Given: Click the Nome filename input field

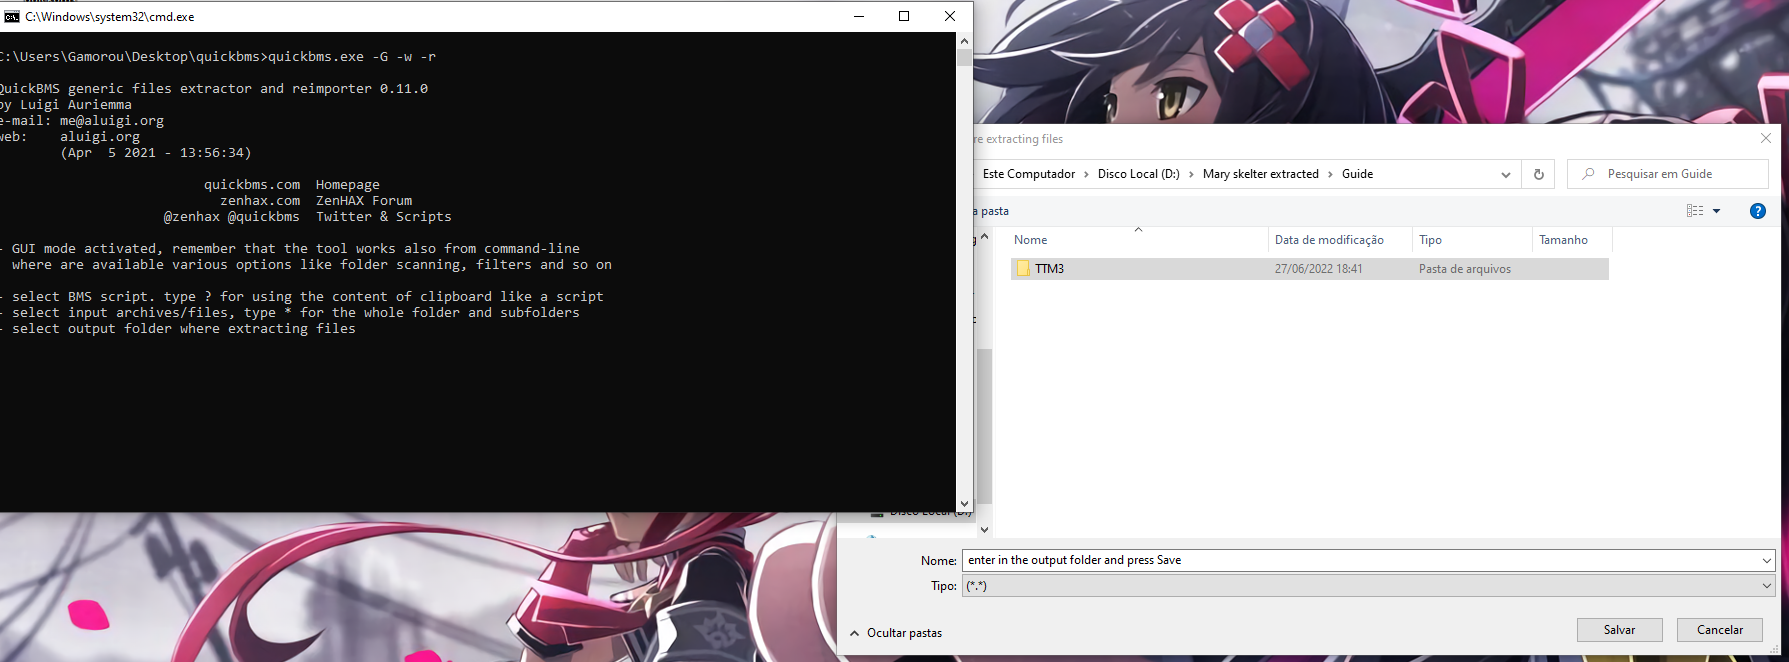Looking at the screenshot, I should point(1359,560).
